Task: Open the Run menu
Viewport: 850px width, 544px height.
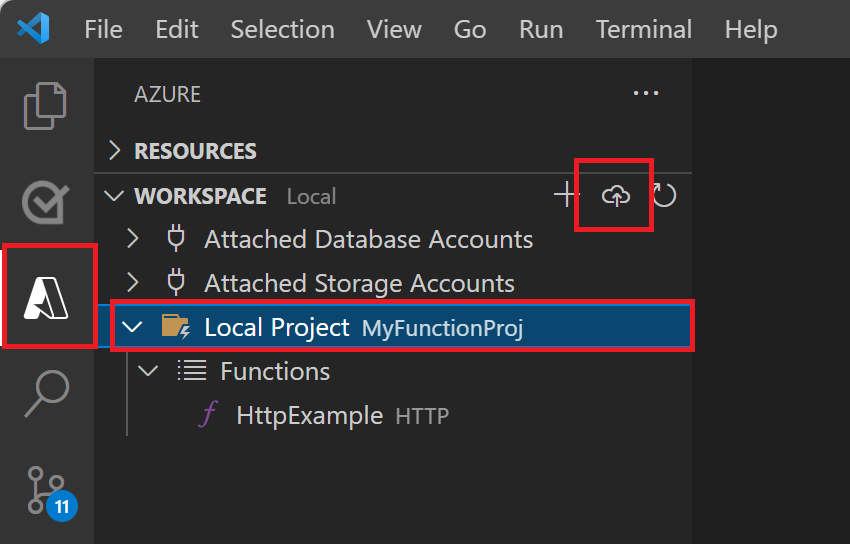Action: pyautogui.click(x=541, y=29)
